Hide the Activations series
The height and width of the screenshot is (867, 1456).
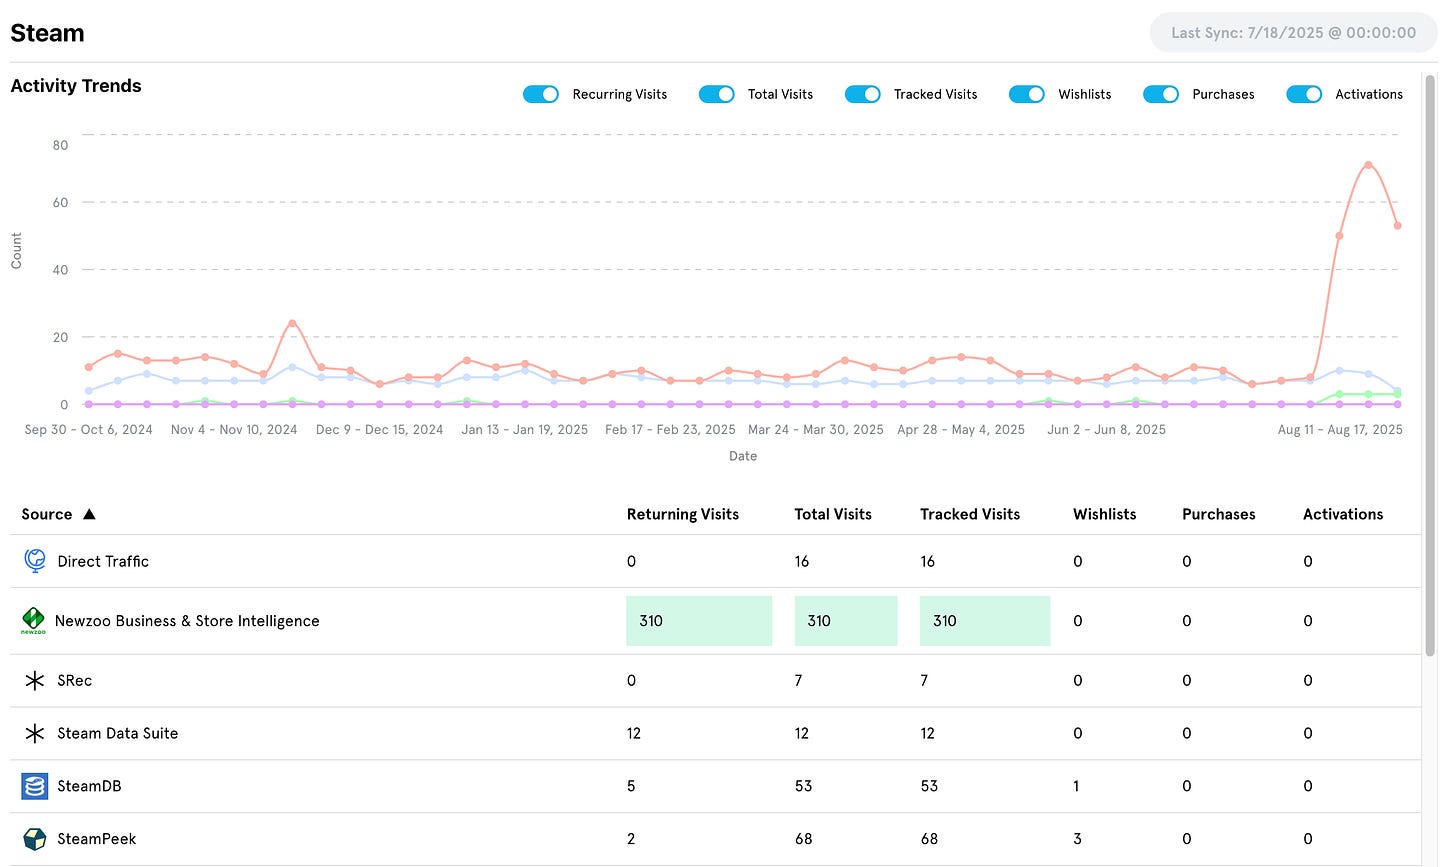click(x=1304, y=94)
